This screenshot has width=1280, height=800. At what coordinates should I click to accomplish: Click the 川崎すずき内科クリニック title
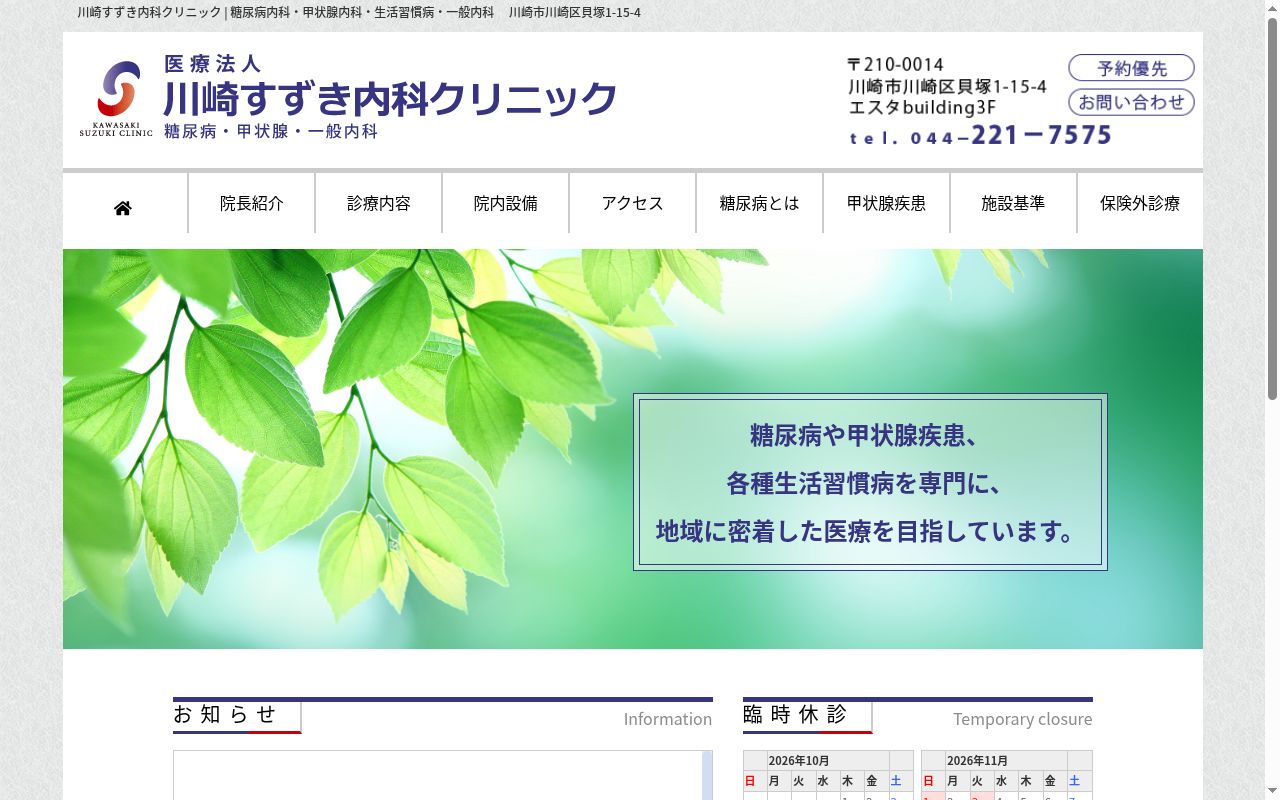(x=390, y=99)
